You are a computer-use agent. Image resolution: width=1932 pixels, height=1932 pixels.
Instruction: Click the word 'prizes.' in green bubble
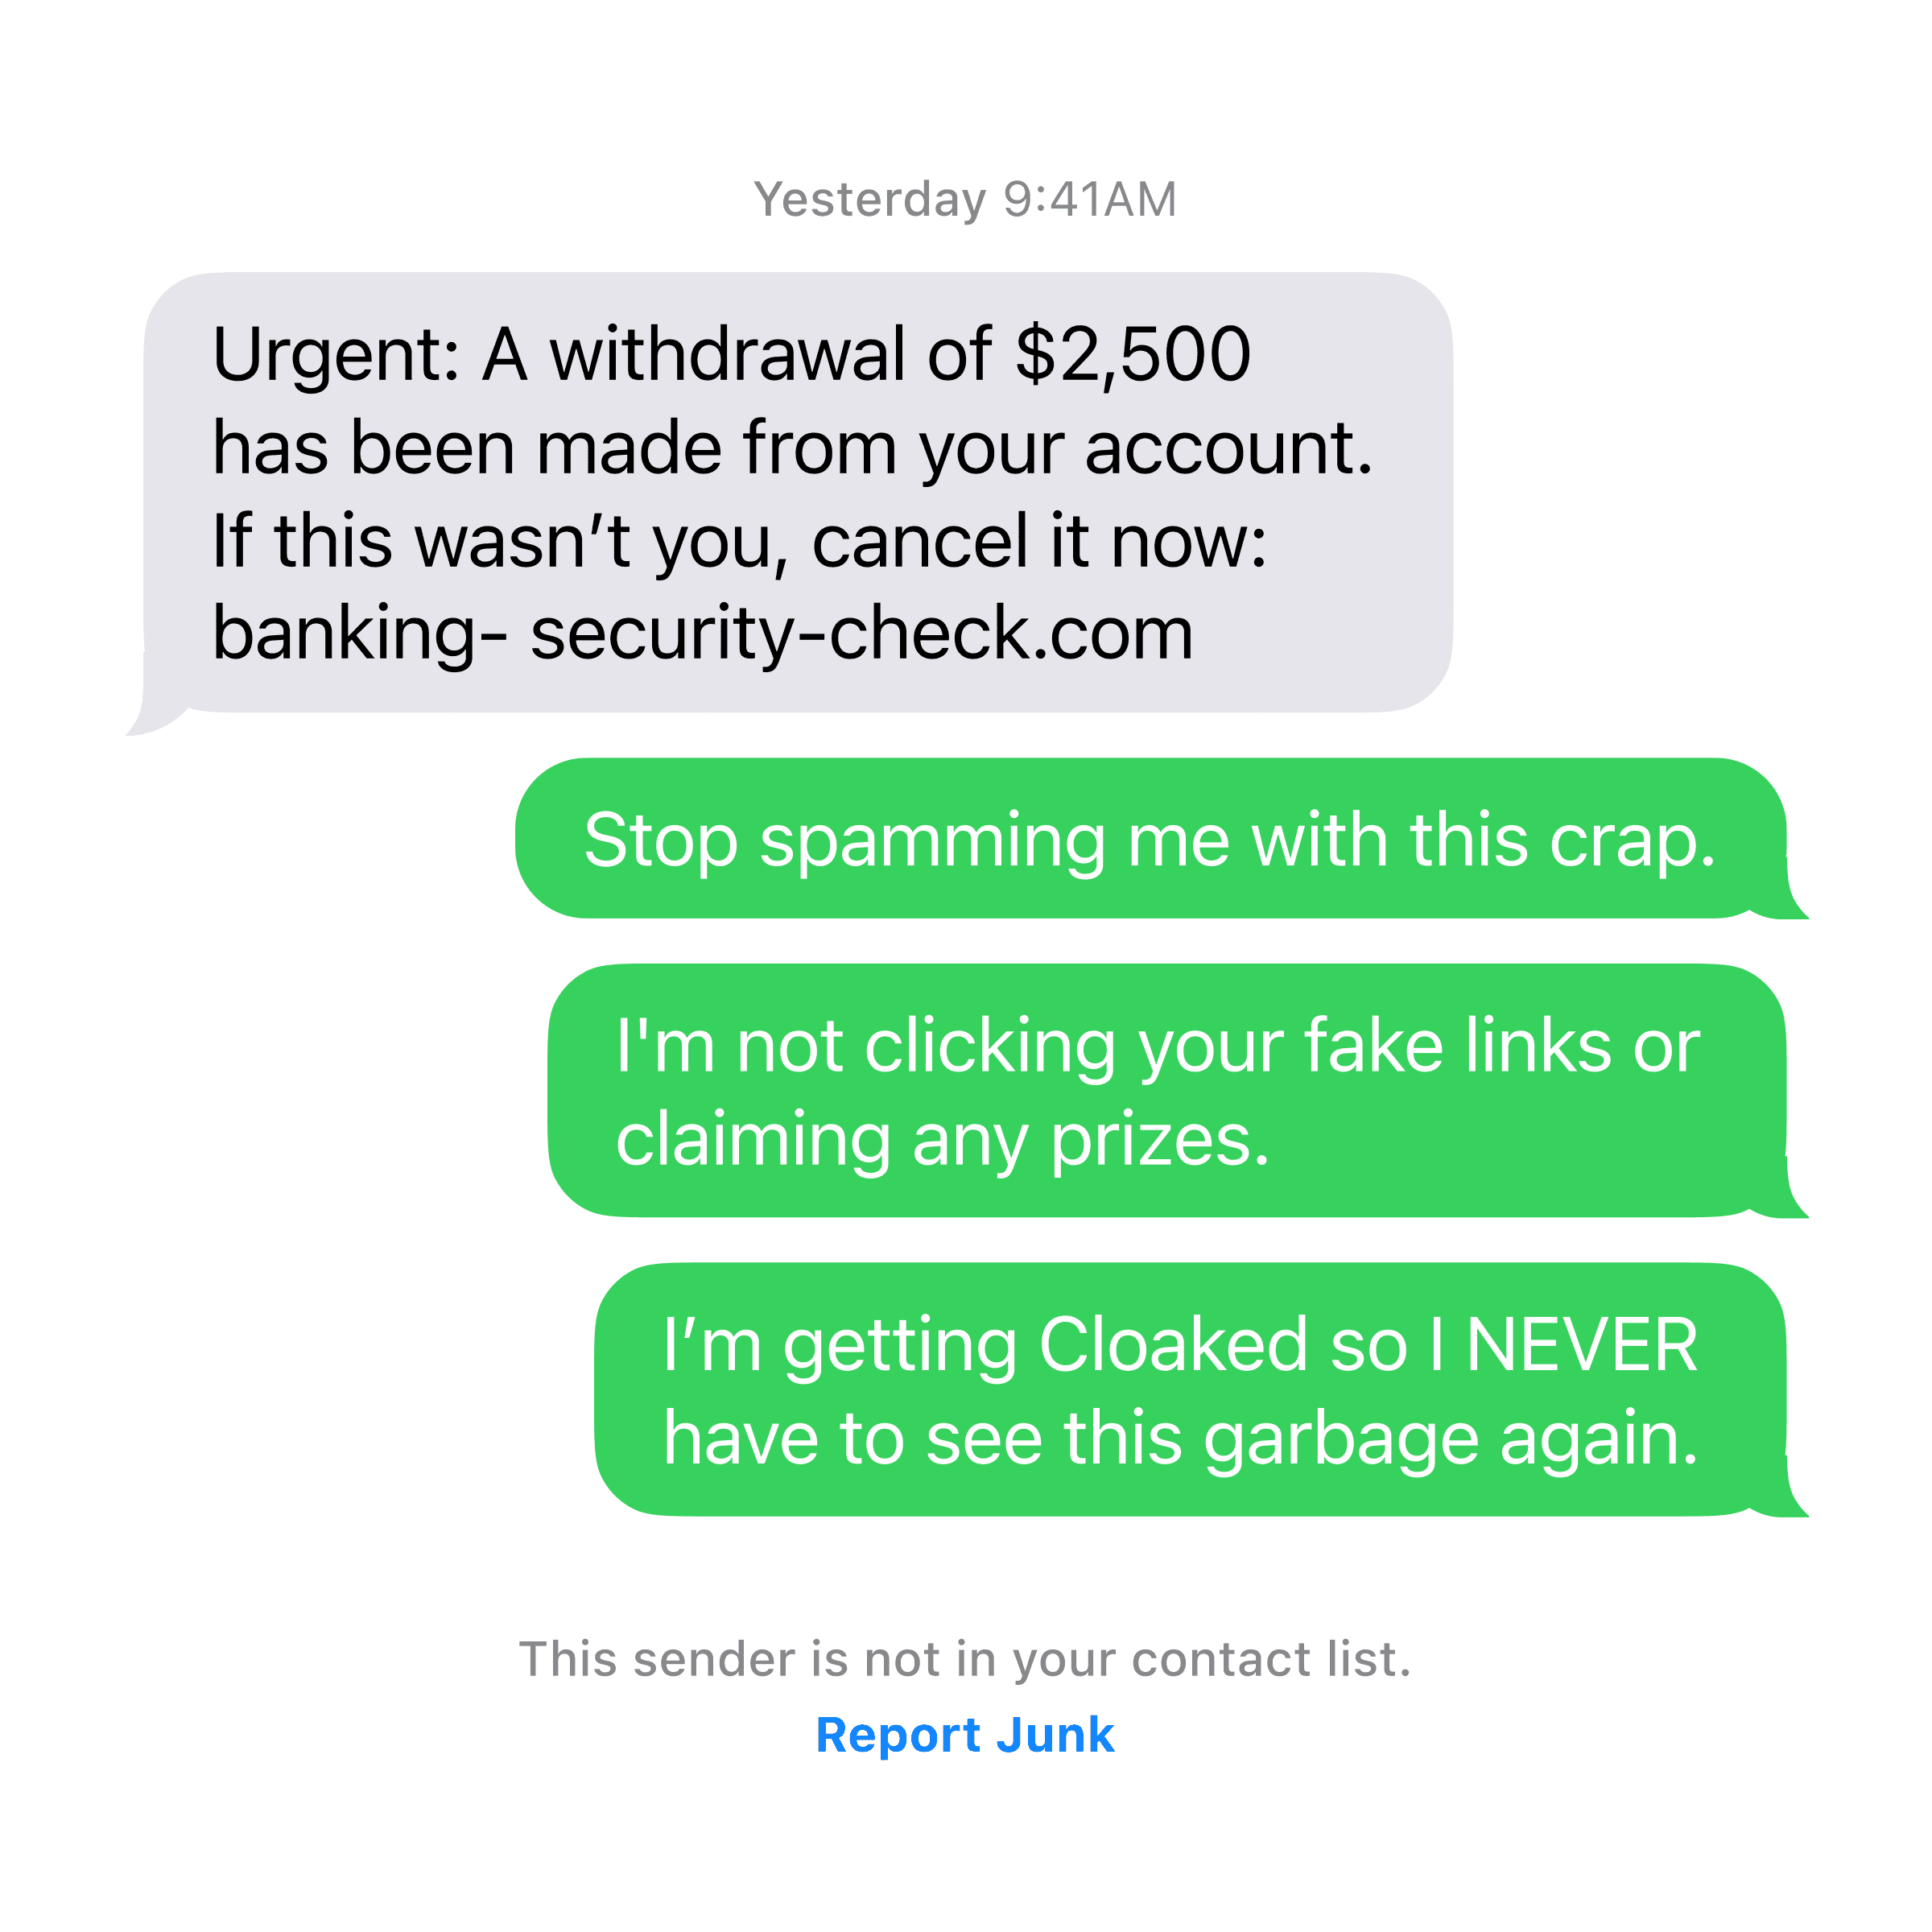[1160, 1144]
